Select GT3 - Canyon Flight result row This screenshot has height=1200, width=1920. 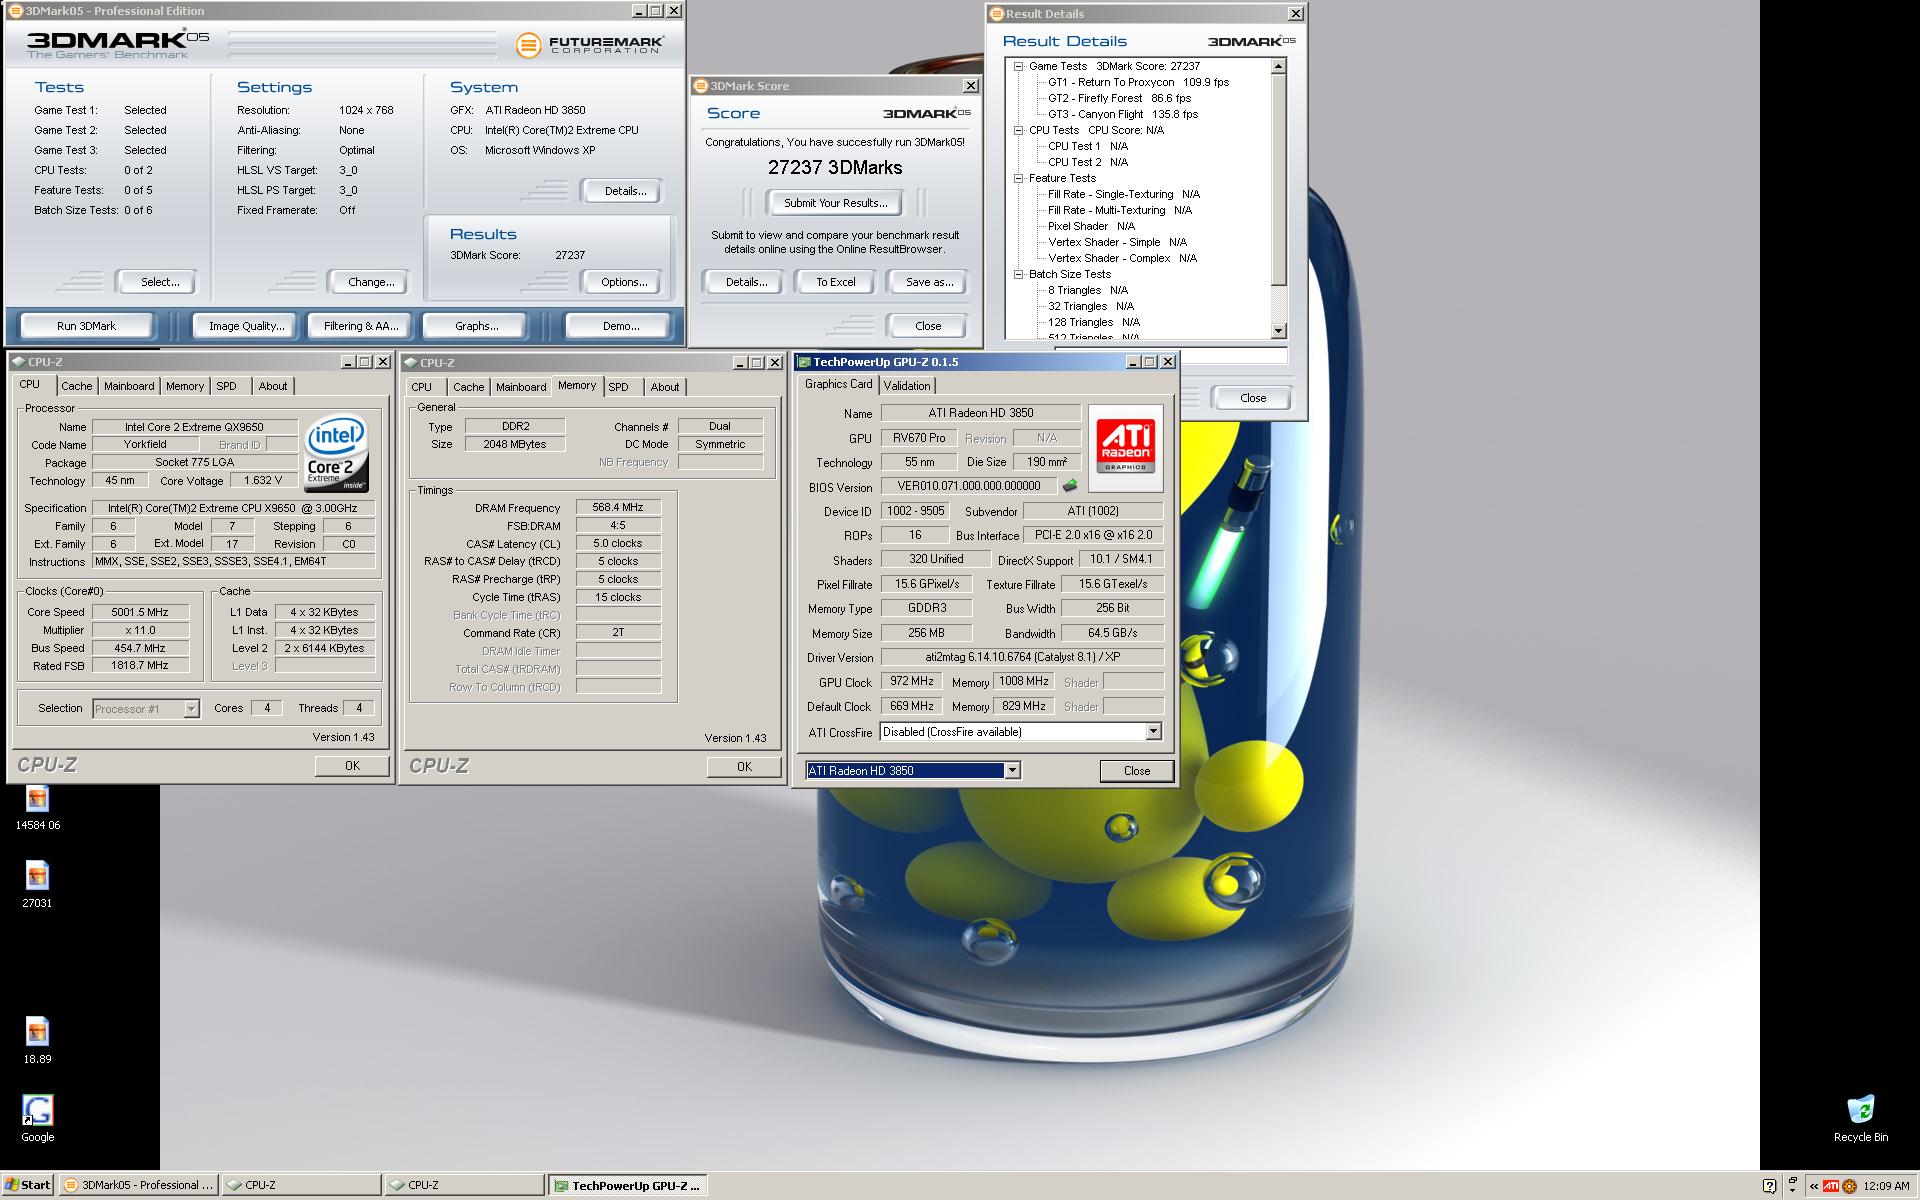coord(1122,114)
